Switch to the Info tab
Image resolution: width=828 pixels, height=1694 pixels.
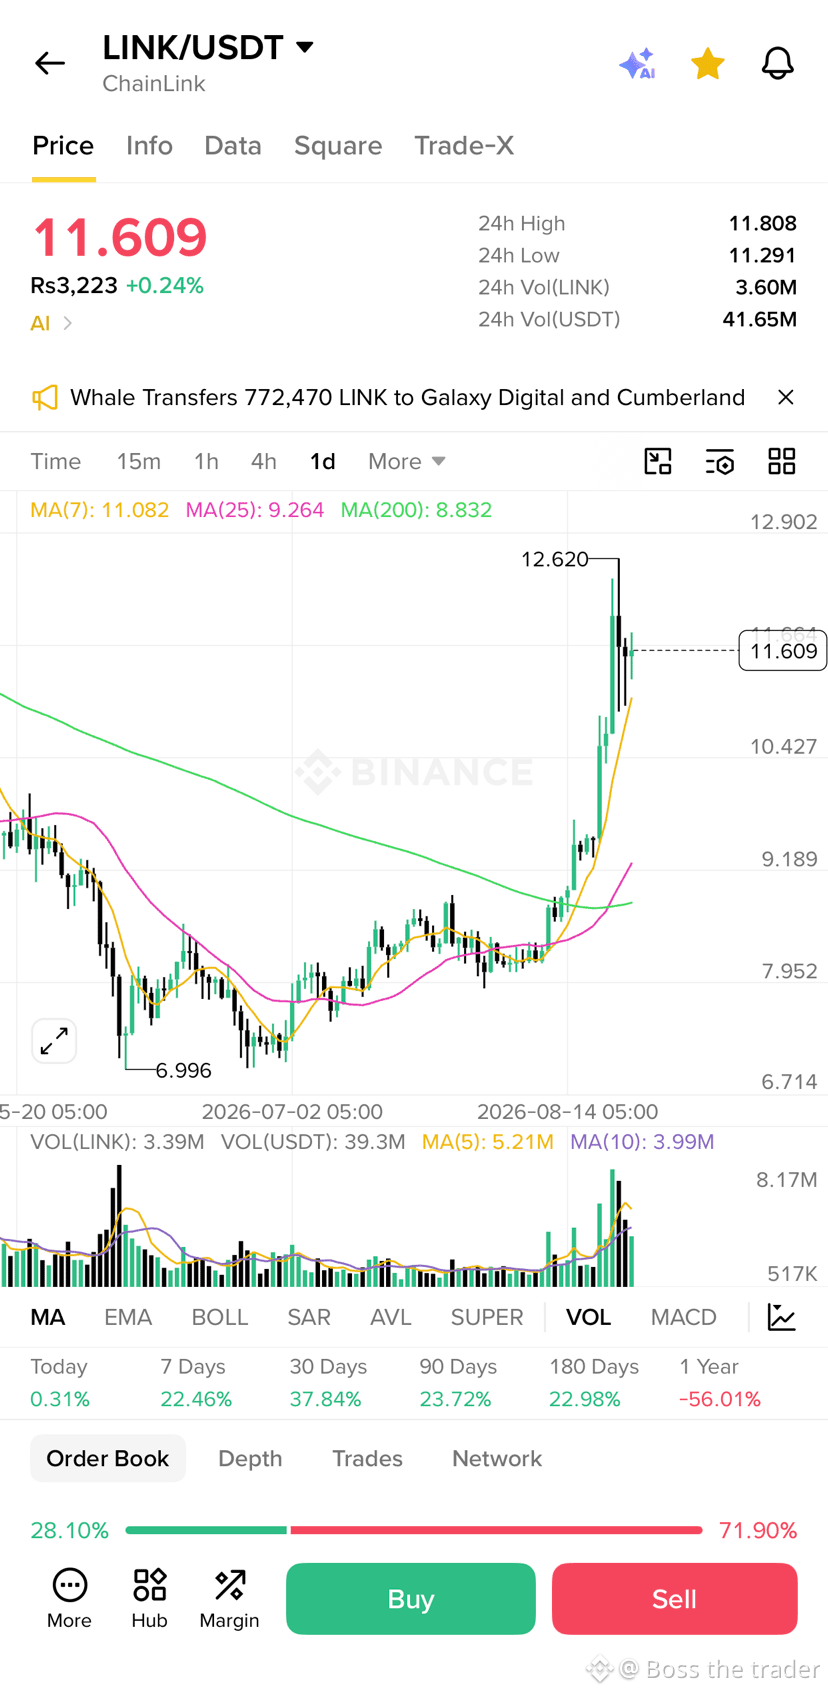(x=149, y=146)
